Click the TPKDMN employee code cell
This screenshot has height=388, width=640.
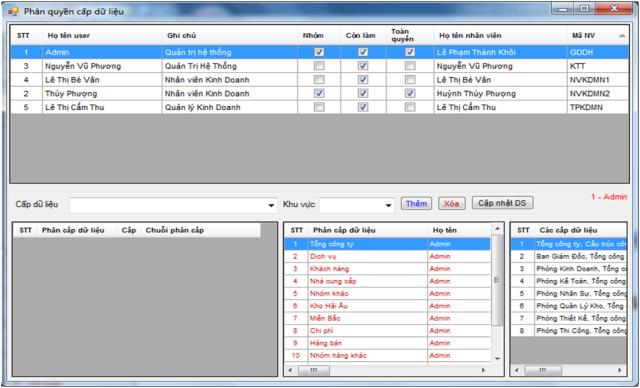598,107
